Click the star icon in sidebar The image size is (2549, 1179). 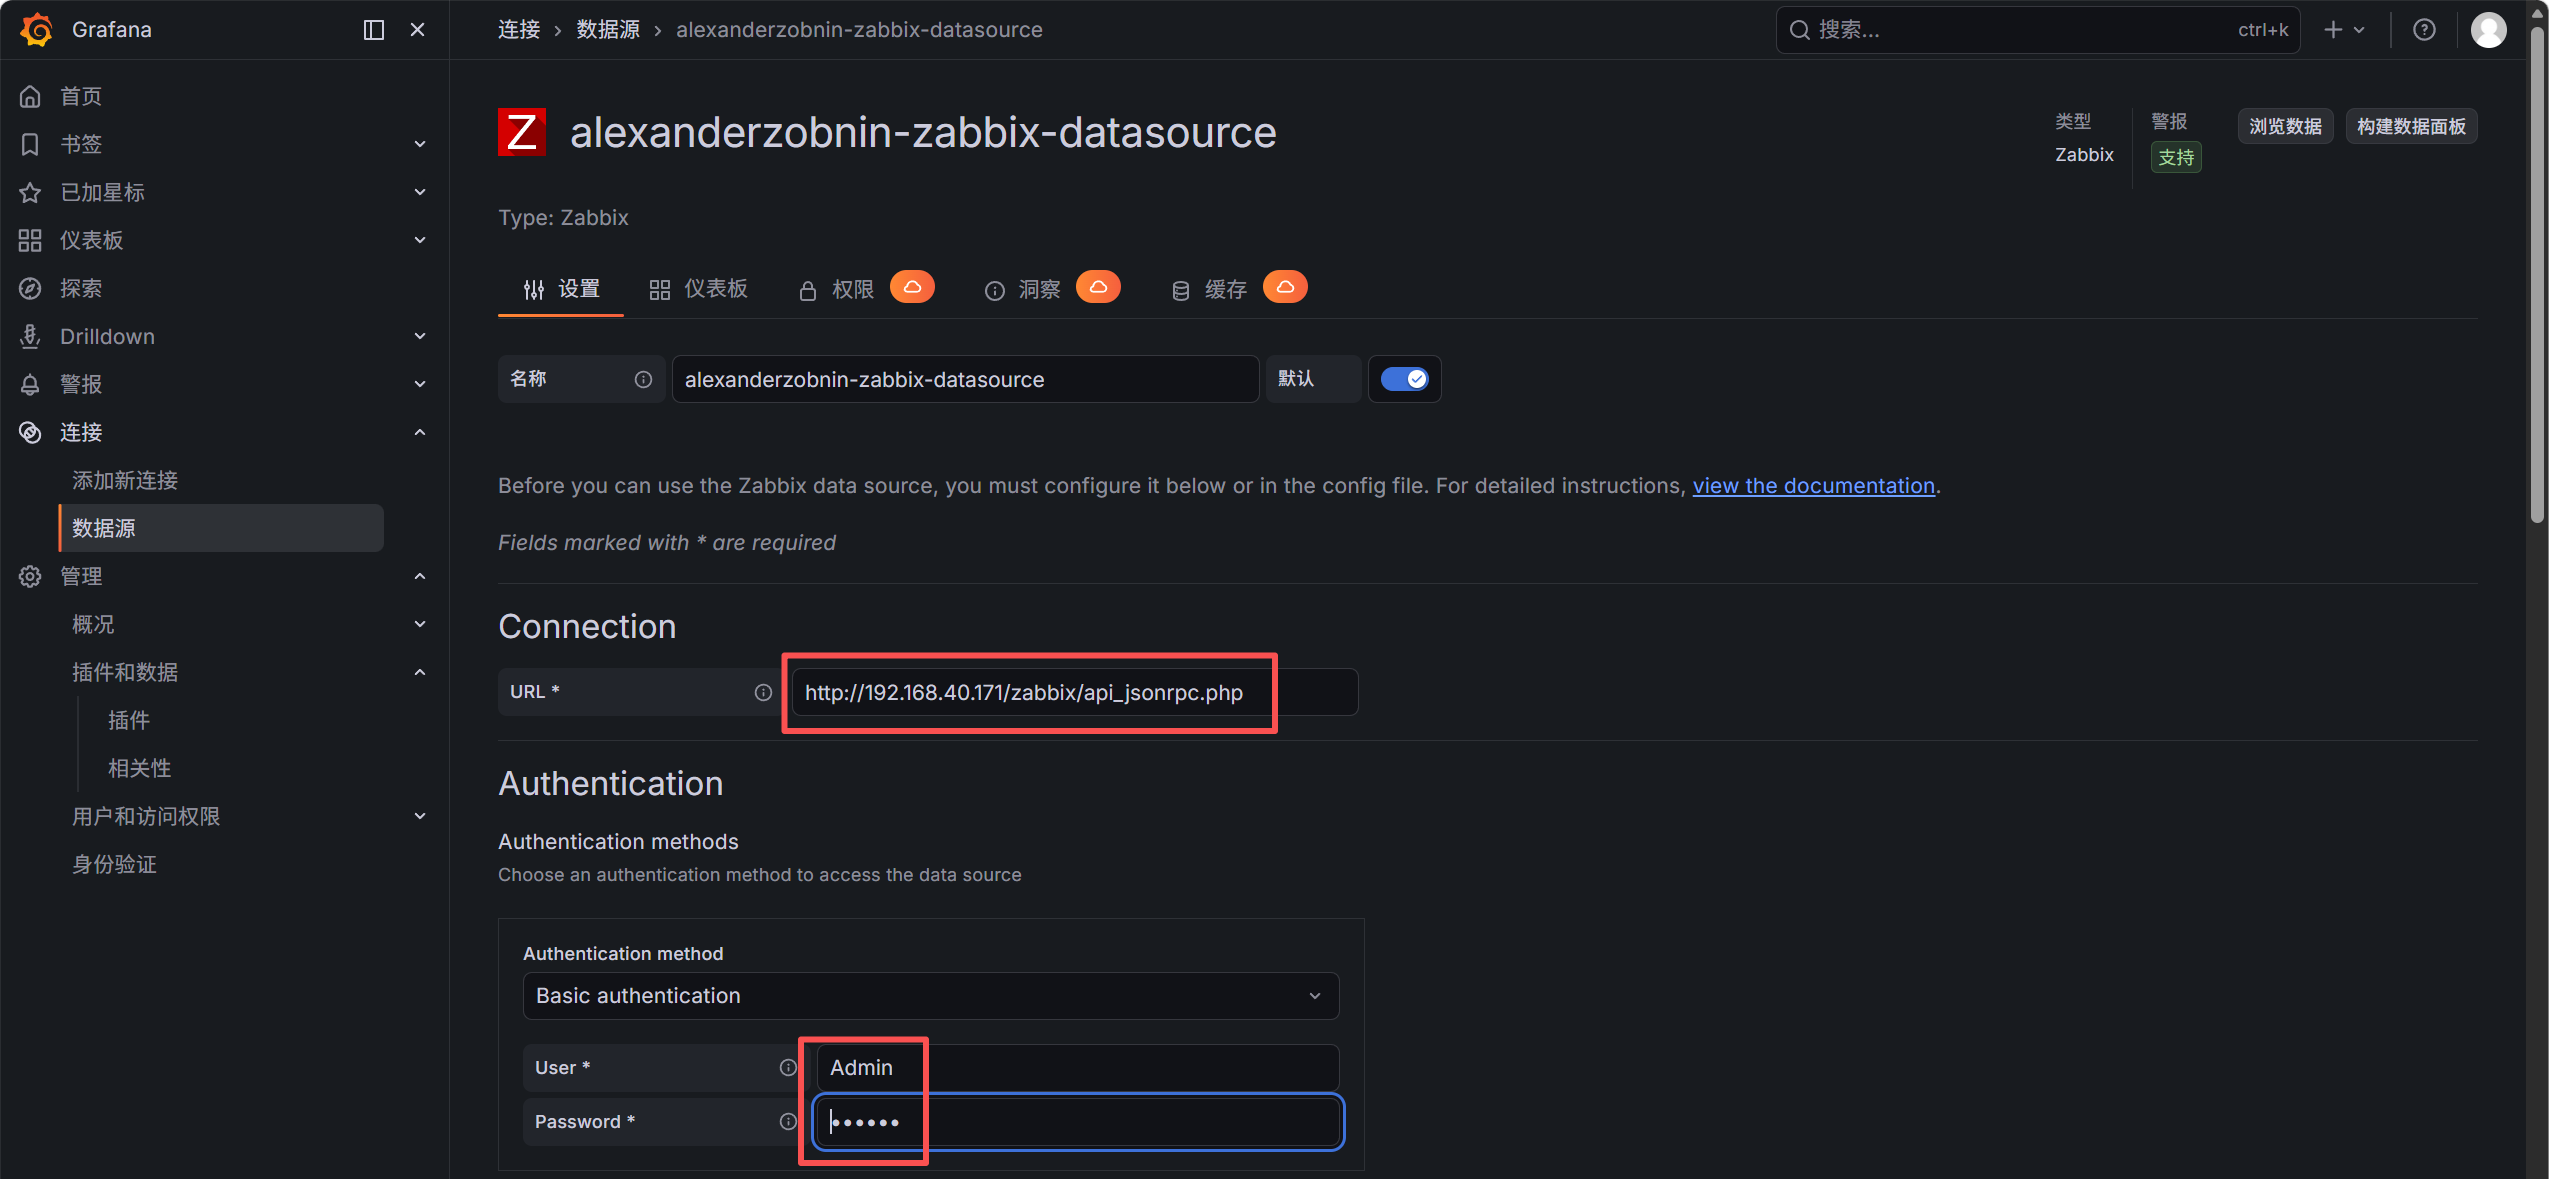(x=30, y=192)
